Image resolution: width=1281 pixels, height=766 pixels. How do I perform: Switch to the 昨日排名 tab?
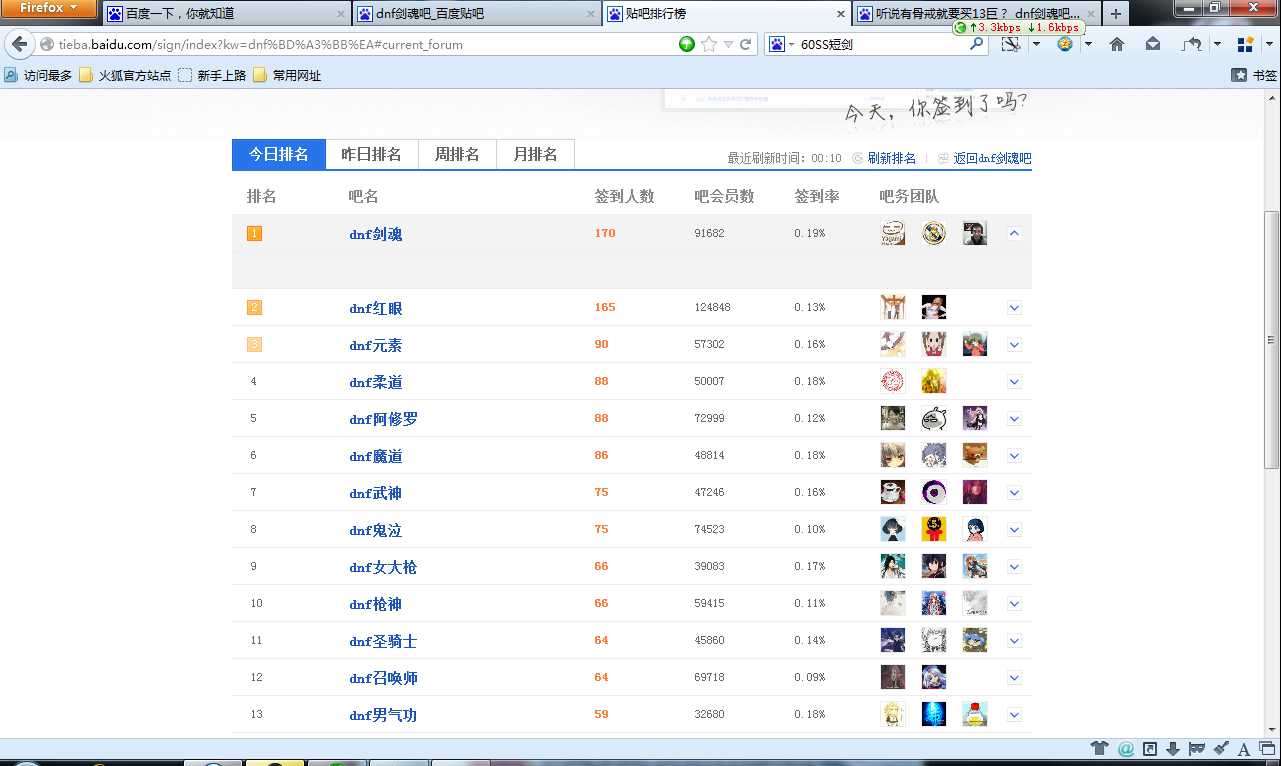point(372,154)
